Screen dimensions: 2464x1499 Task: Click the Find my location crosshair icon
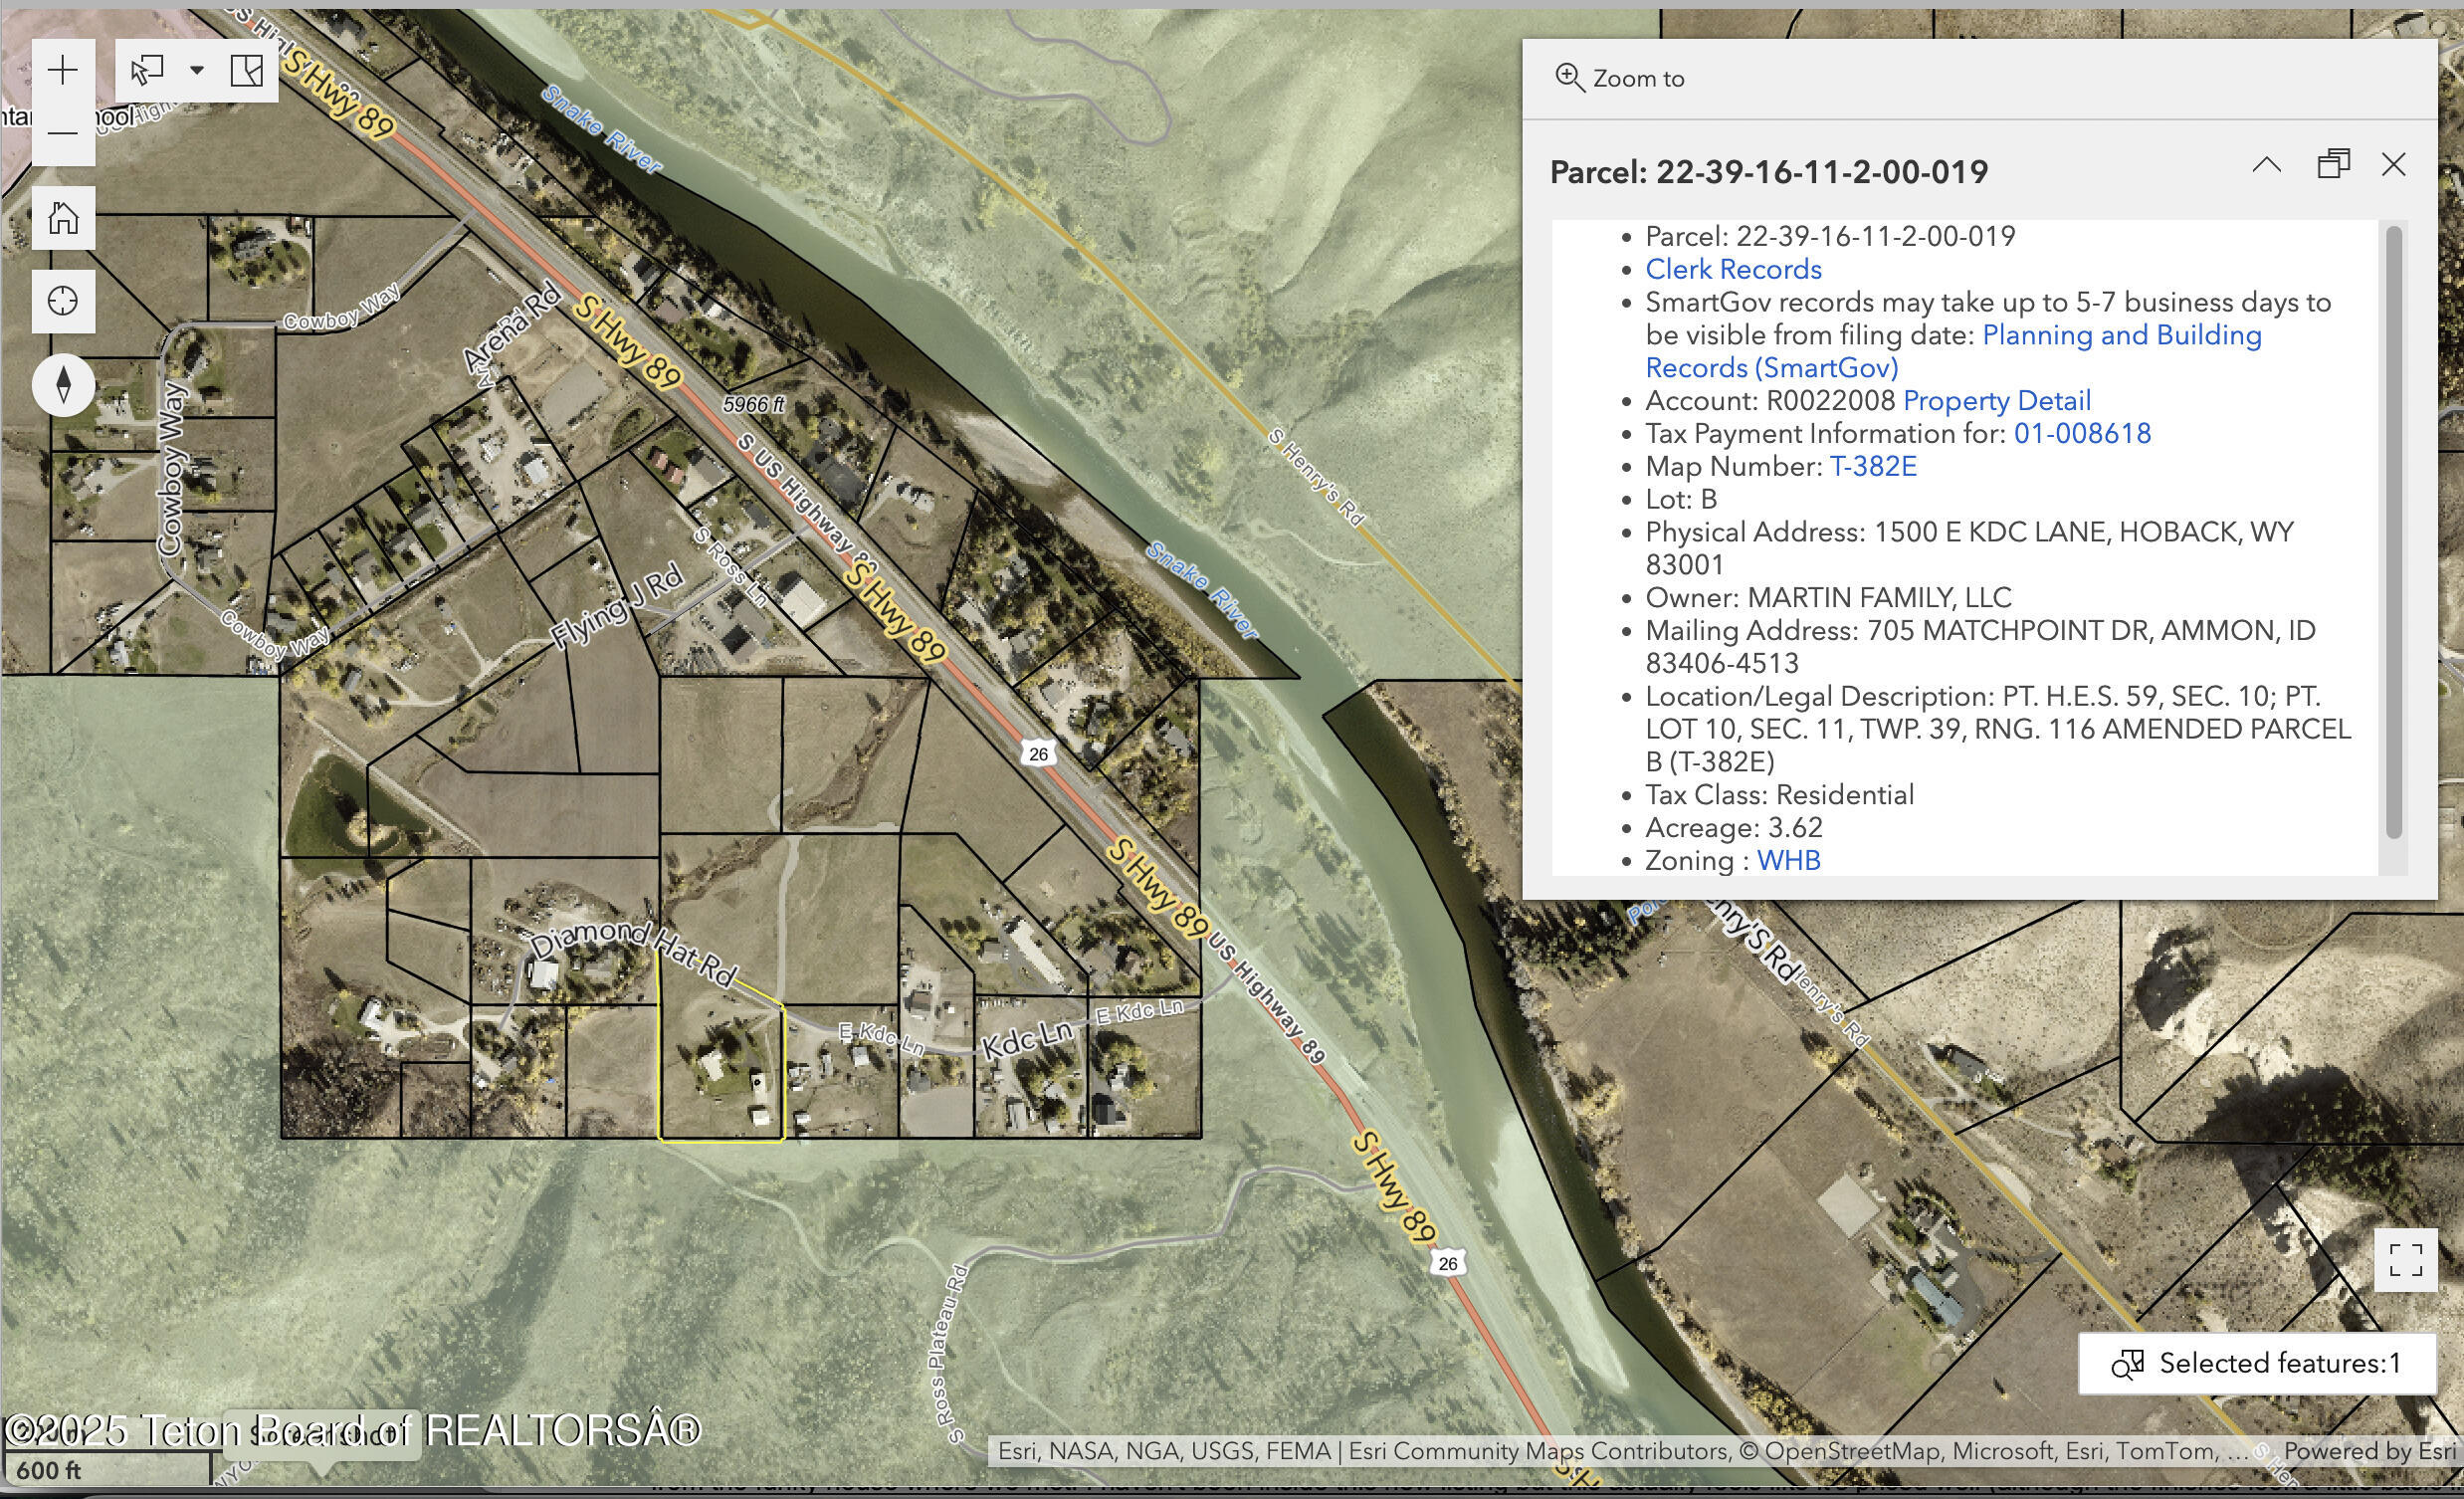tap(63, 301)
